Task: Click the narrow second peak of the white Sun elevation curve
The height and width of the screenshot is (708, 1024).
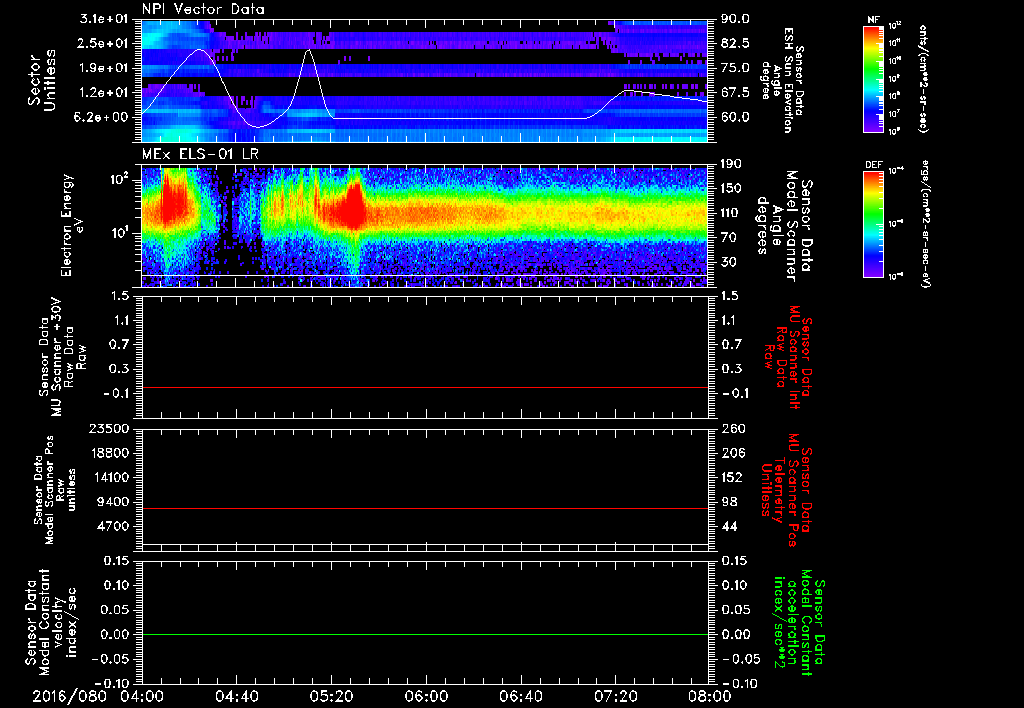Action: 308,51
